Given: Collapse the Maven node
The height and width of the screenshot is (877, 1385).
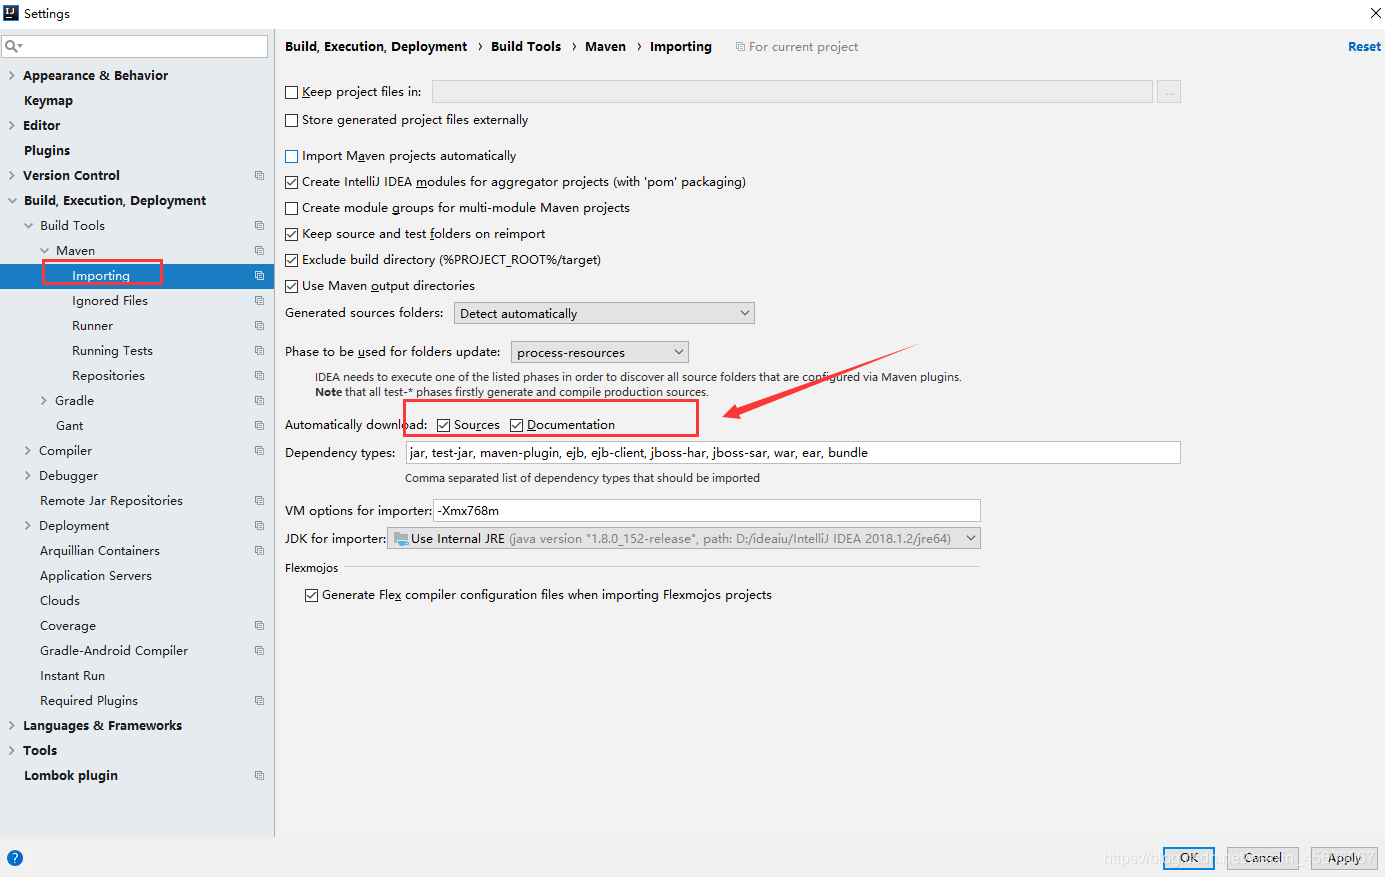Looking at the screenshot, I should coord(44,250).
